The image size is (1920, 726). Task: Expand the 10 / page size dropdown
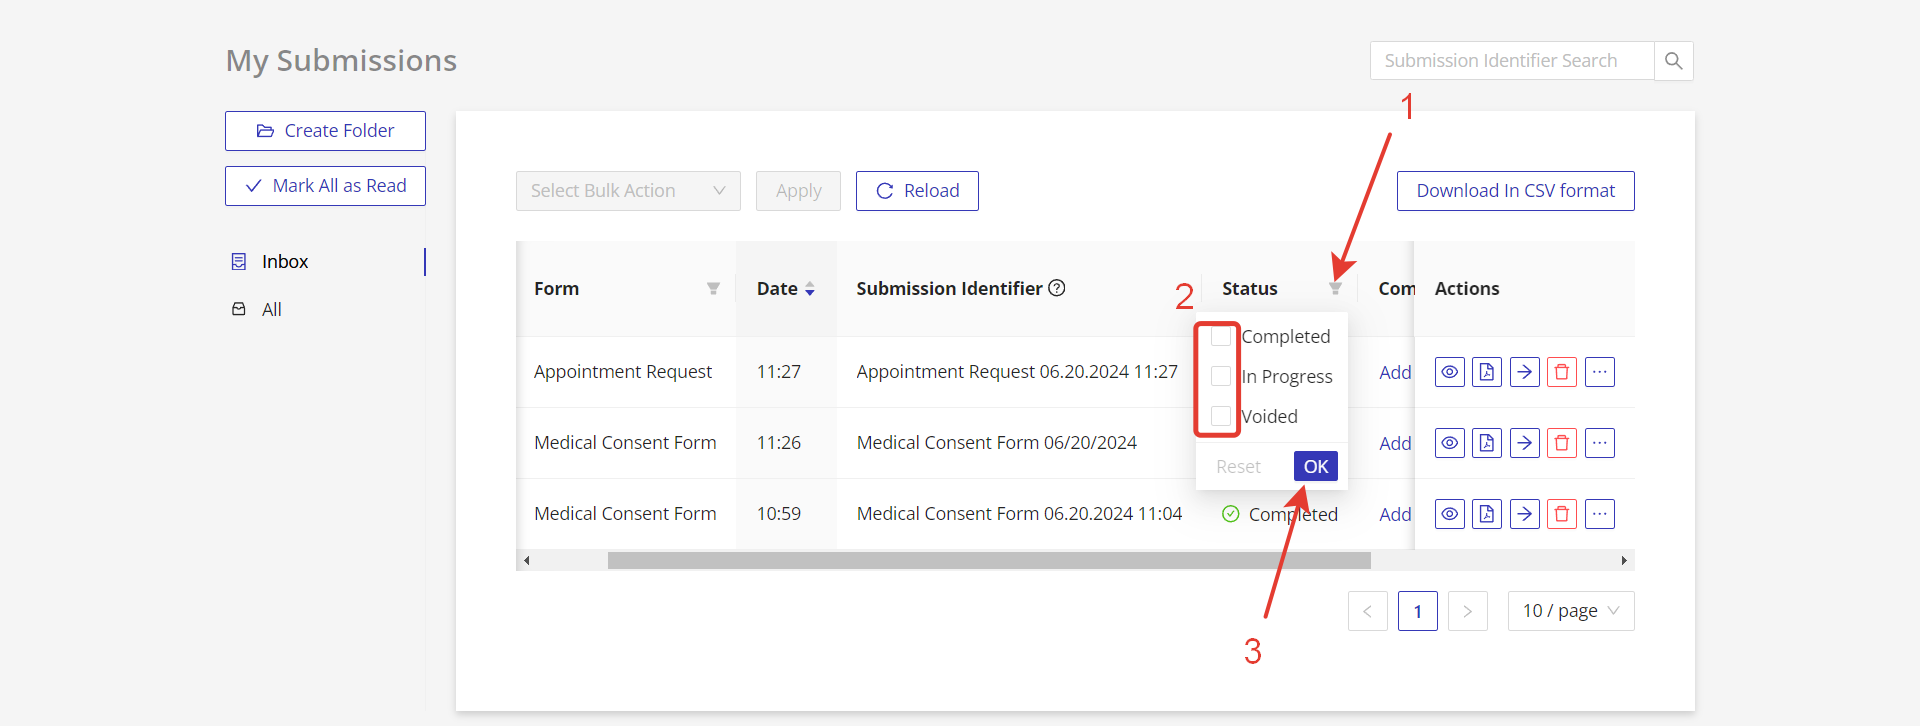point(1570,611)
